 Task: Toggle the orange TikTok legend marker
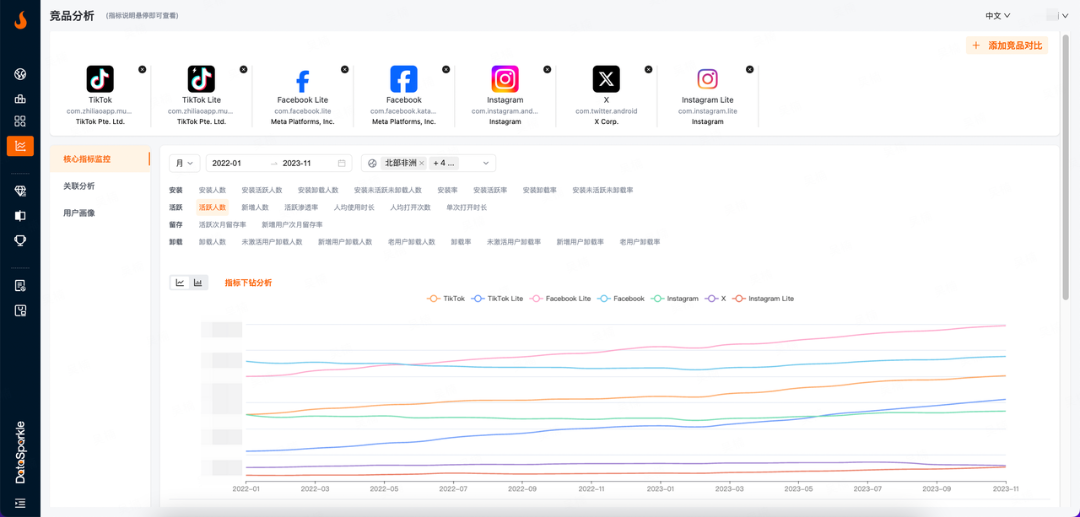click(434, 299)
